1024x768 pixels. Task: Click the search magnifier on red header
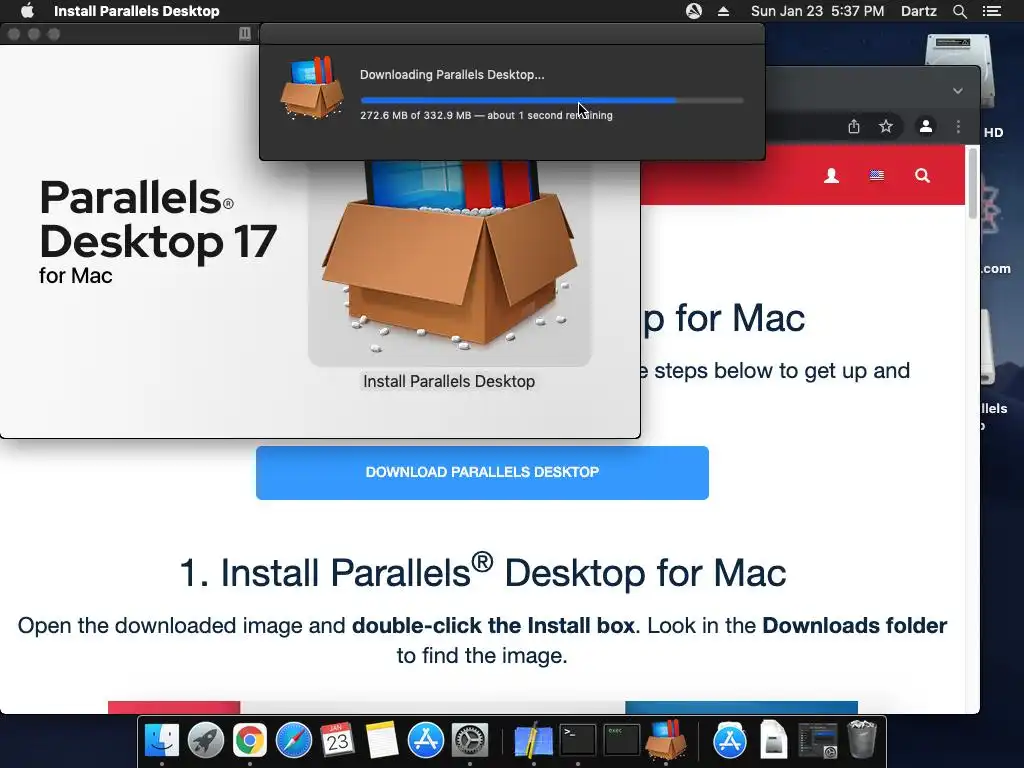coord(922,176)
